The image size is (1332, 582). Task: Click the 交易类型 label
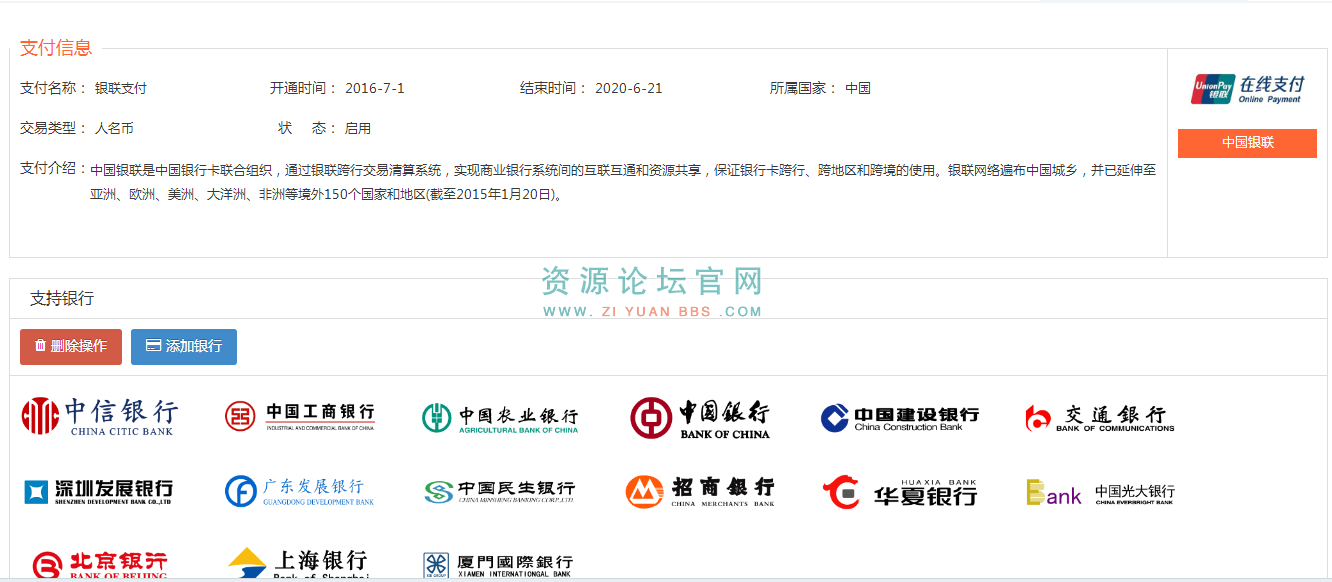[53, 128]
